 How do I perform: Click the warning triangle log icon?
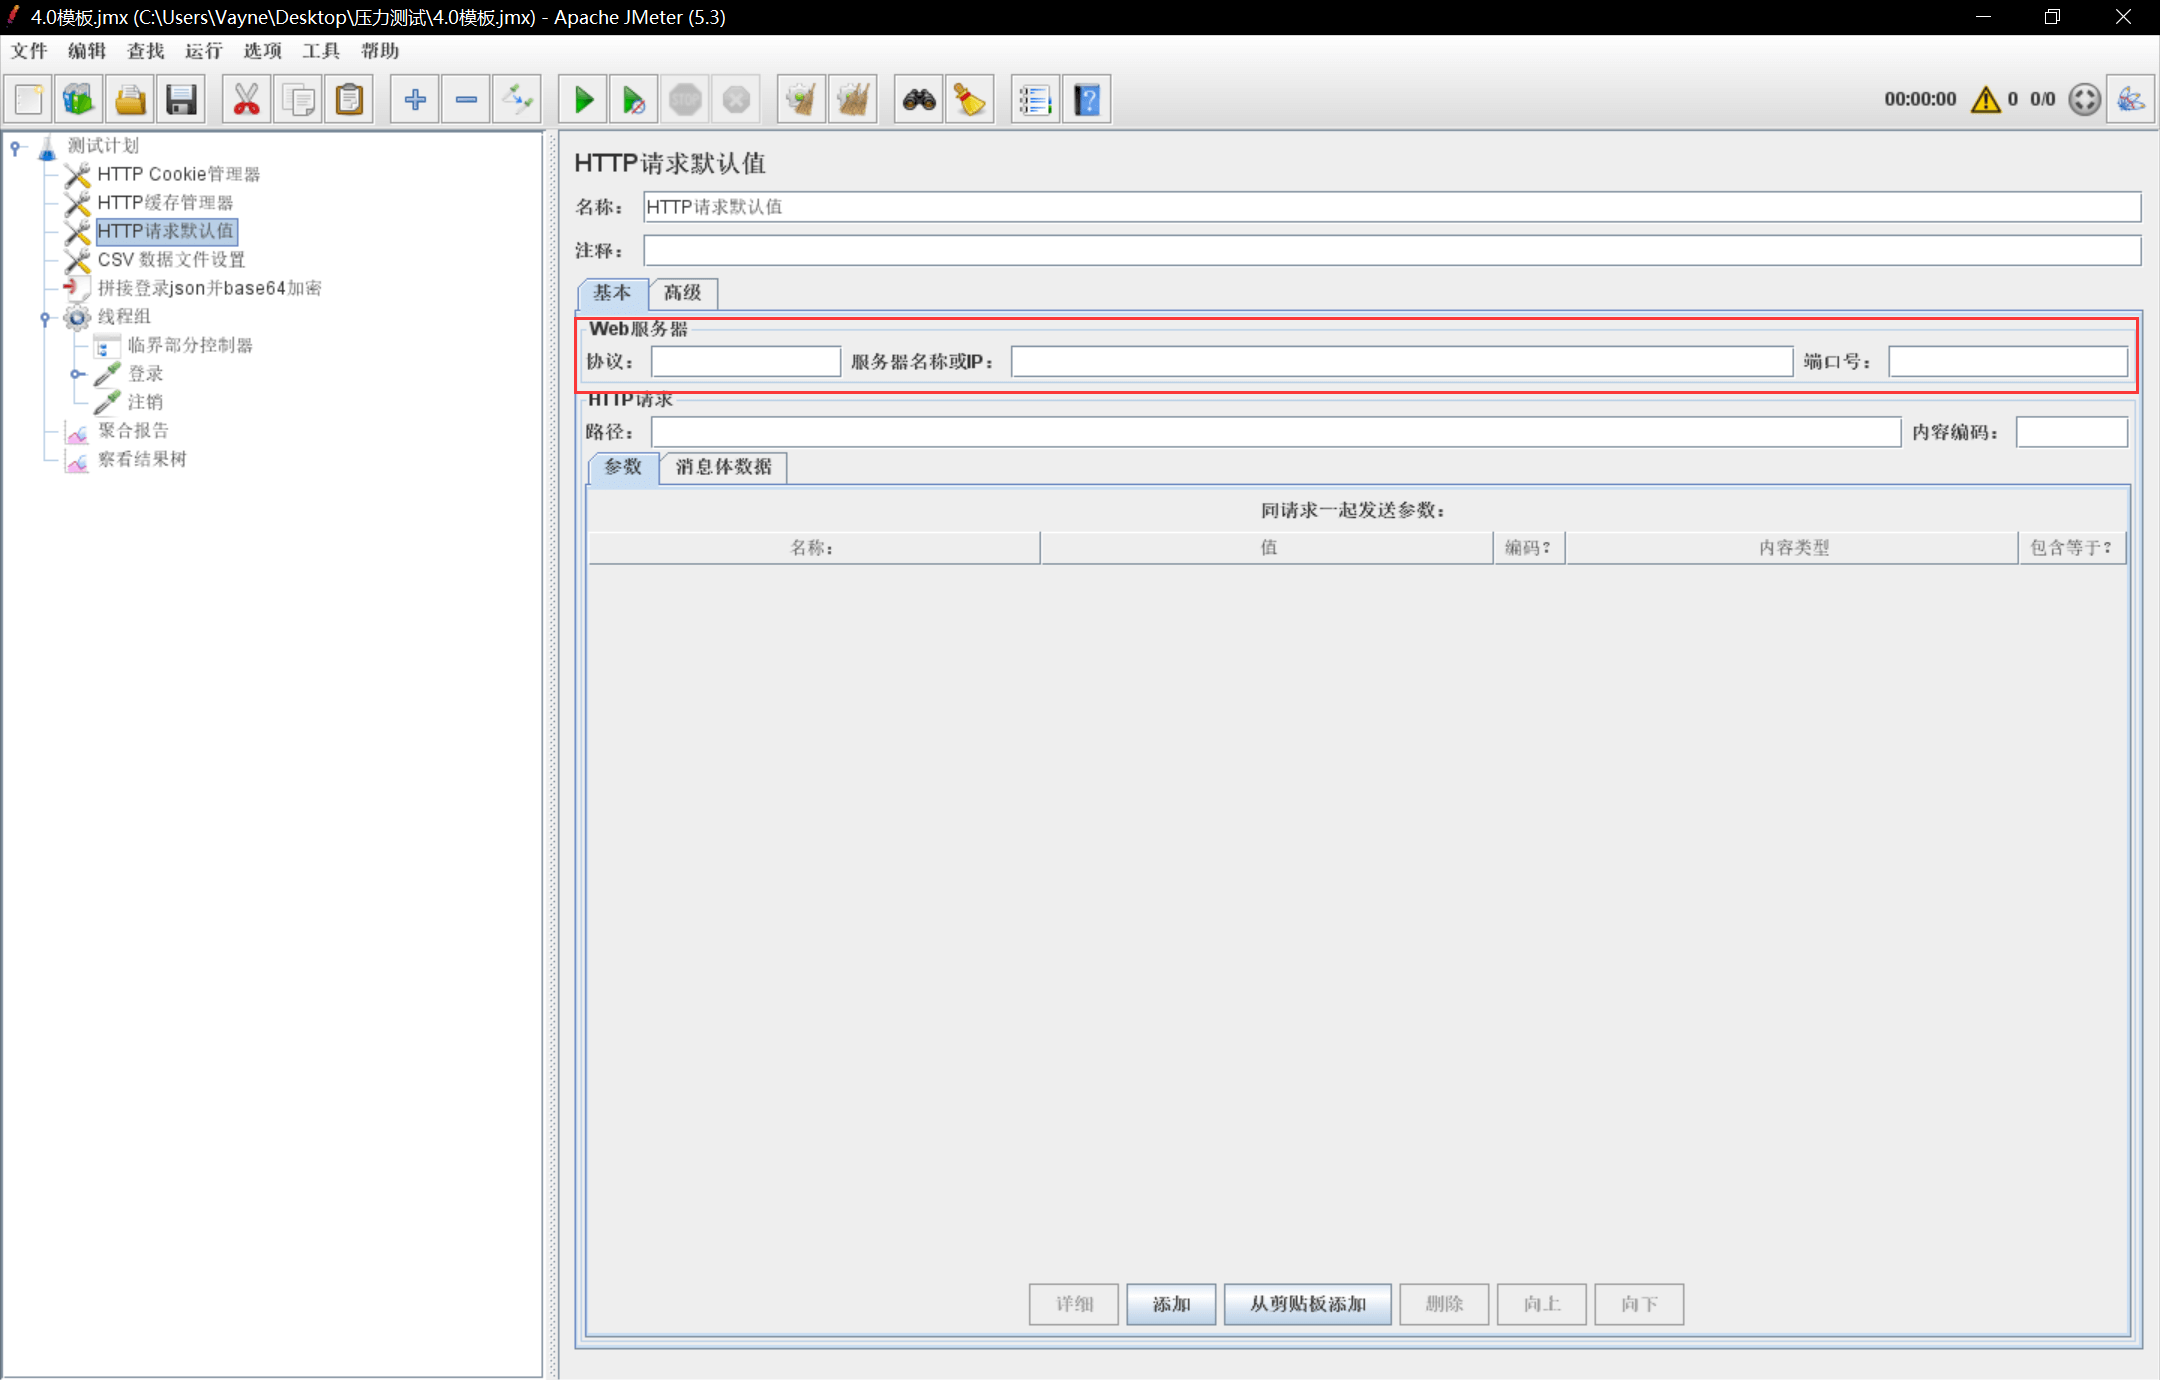point(1985,99)
